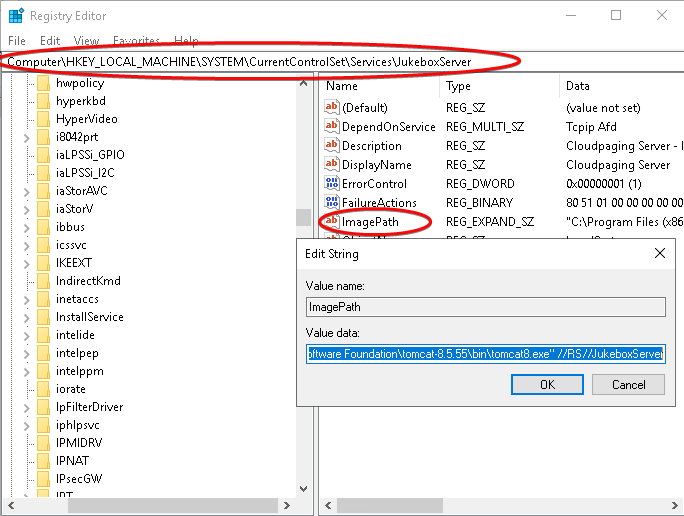Viewport: 684px width, 516px height.
Task: Click the Registry Editor title bar icon
Action: coord(16,16)
